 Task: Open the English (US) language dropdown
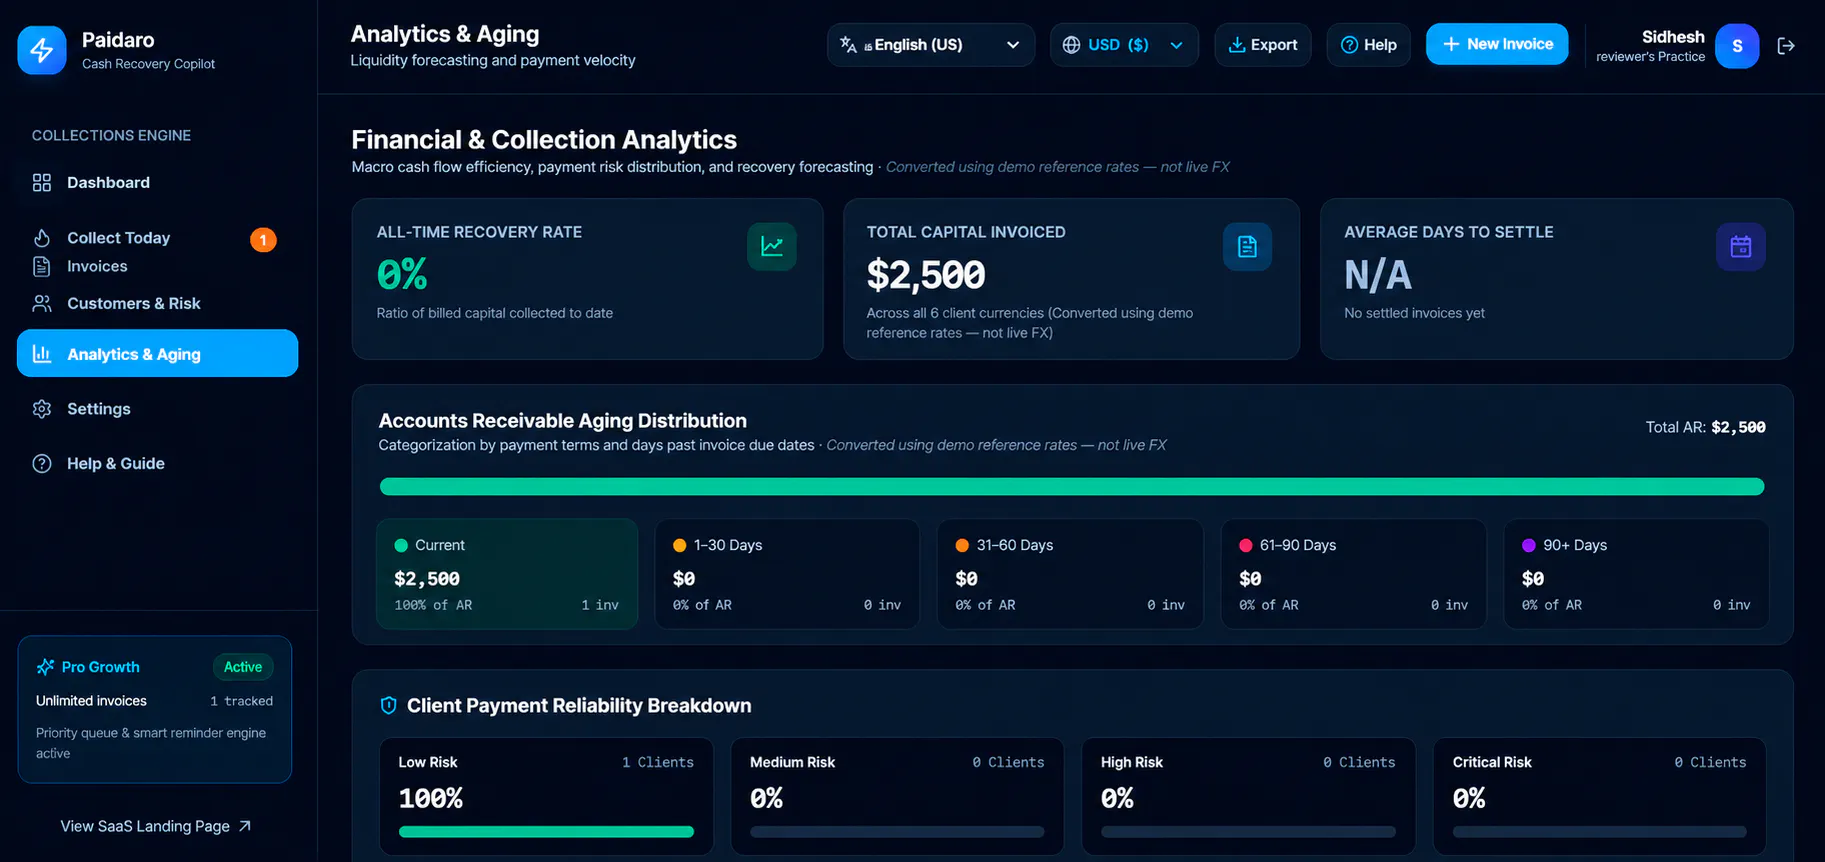(x=930, y=45)
